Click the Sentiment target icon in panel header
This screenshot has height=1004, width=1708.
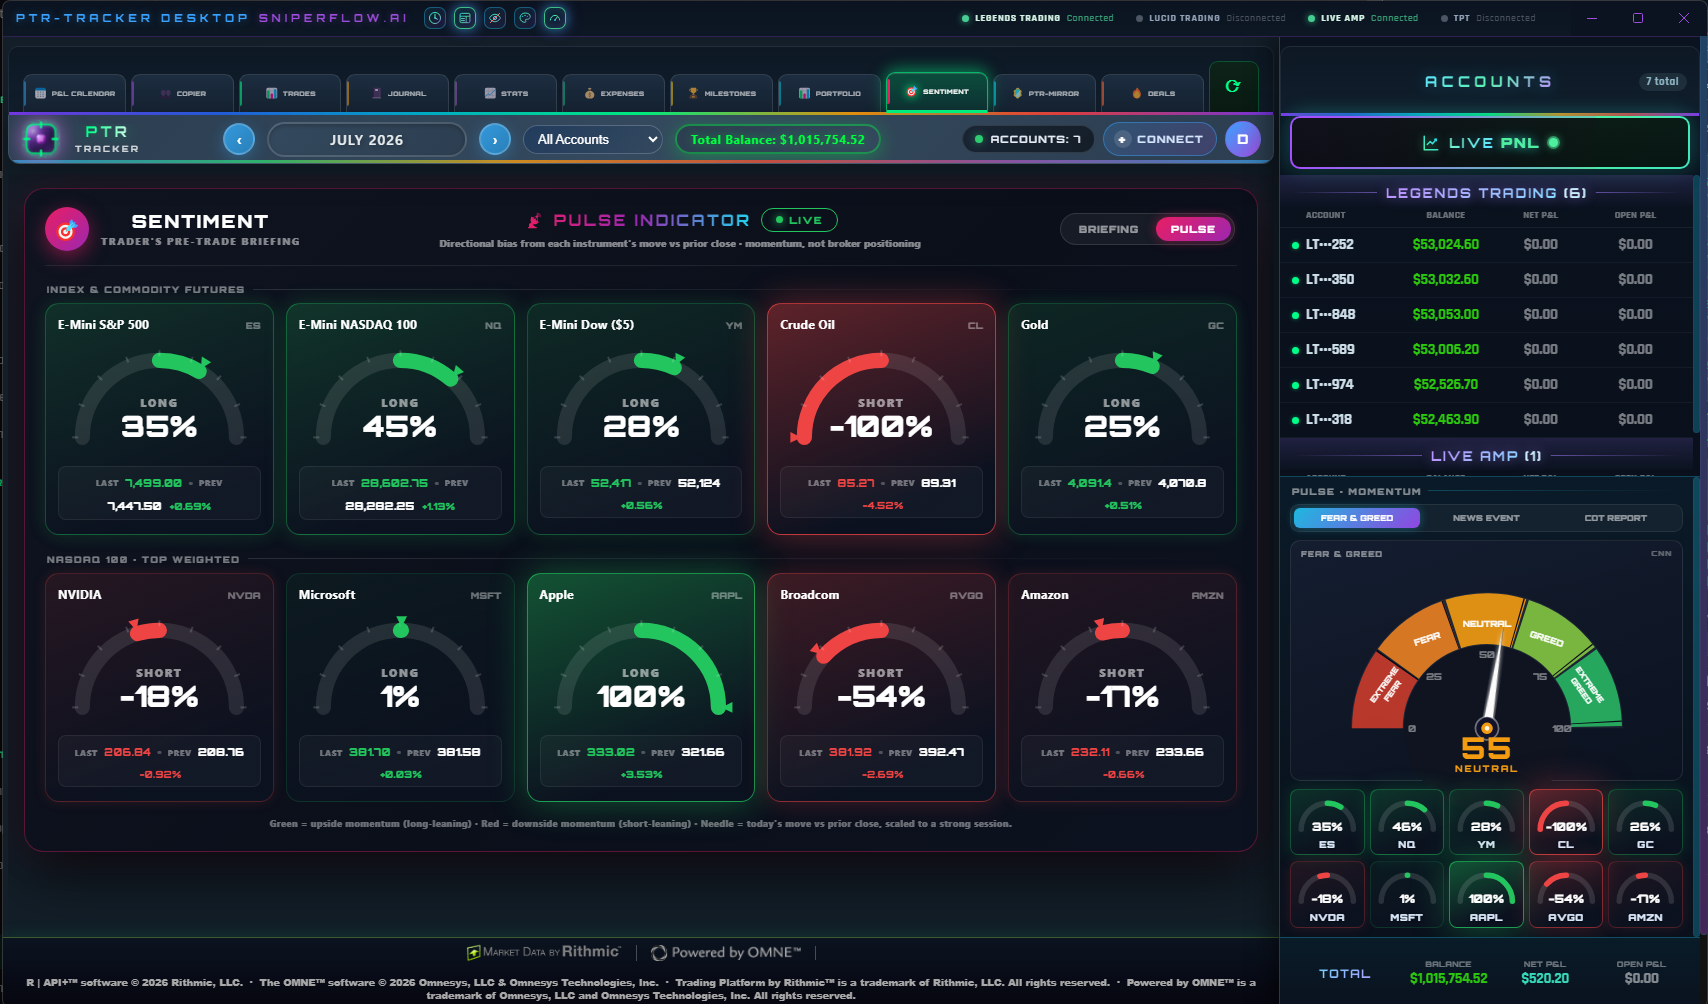(67, 230)
